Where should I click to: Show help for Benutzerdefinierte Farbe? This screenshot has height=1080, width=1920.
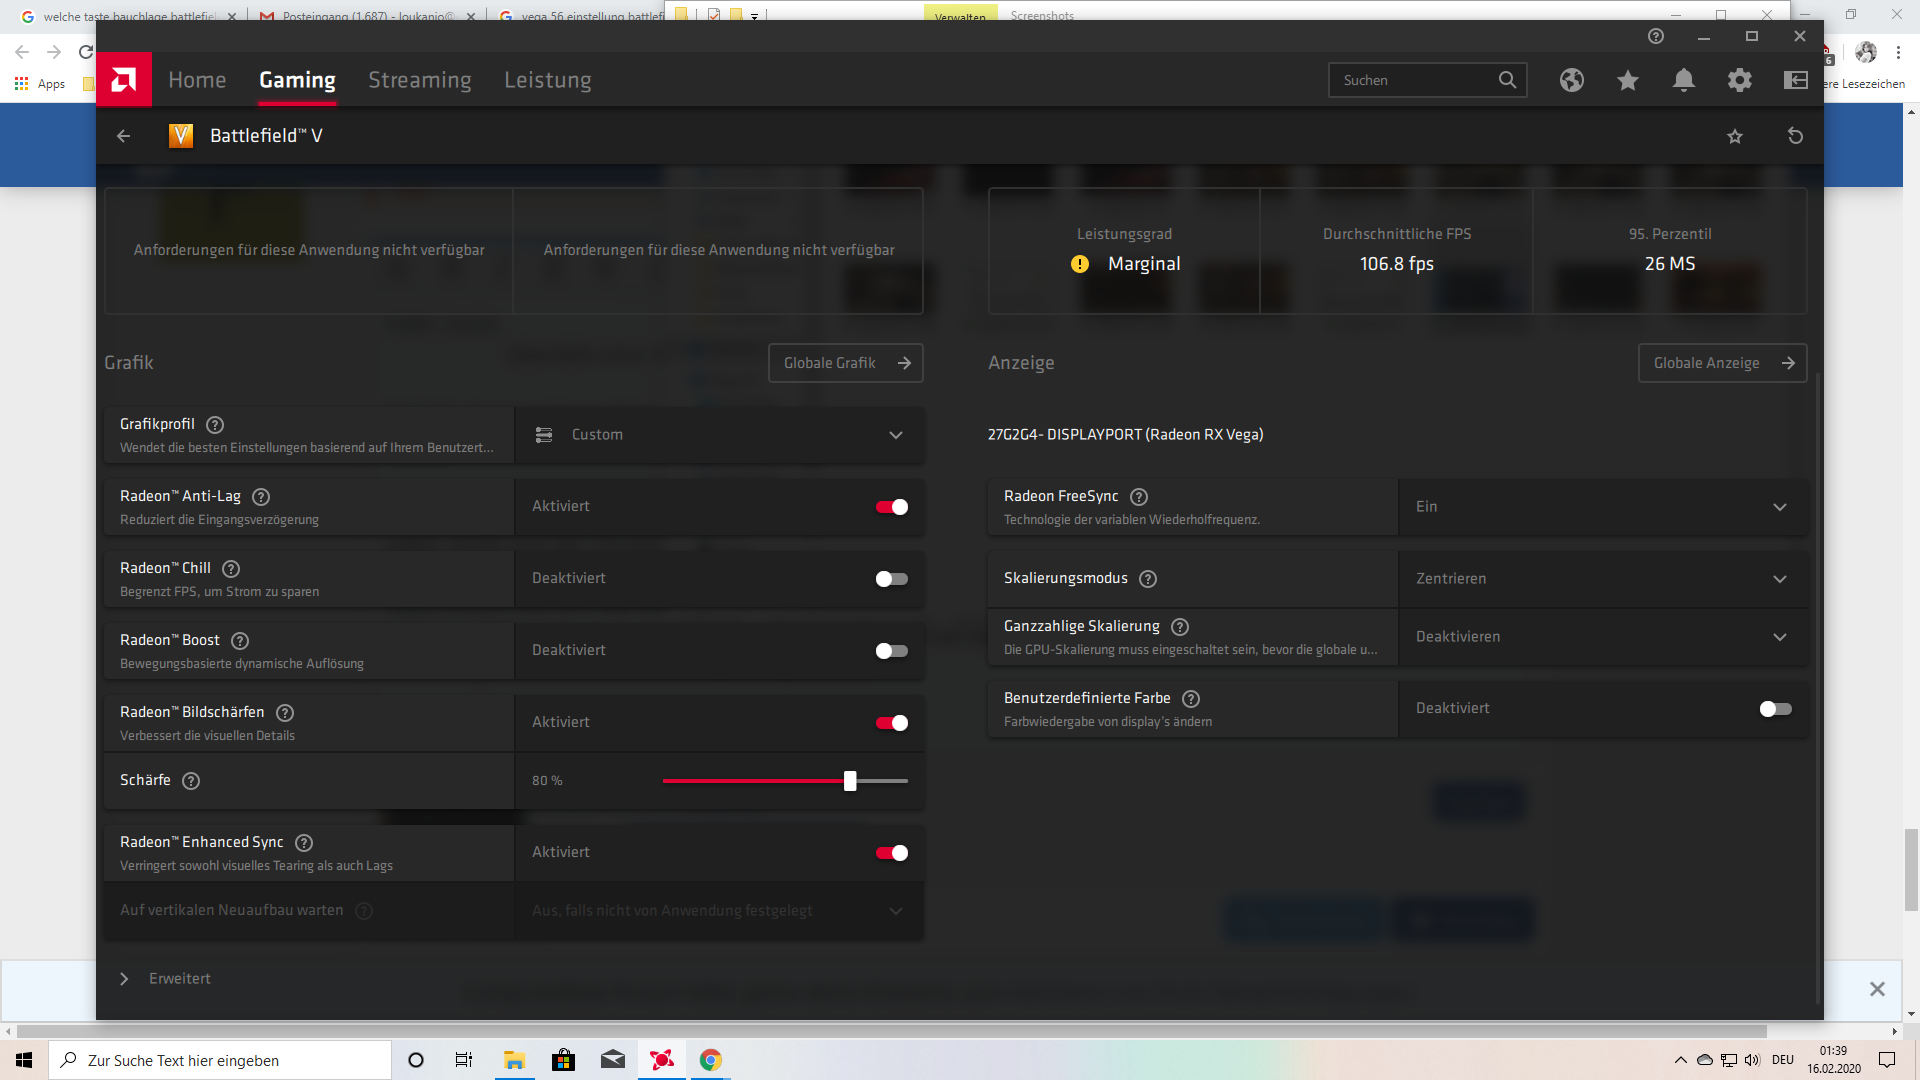[1191, 699]
